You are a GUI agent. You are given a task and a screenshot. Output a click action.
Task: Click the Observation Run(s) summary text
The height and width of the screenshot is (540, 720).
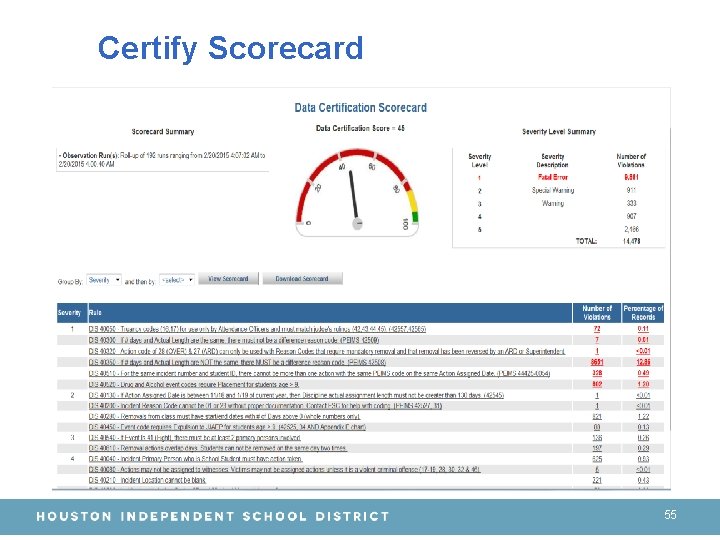[162, 160]
